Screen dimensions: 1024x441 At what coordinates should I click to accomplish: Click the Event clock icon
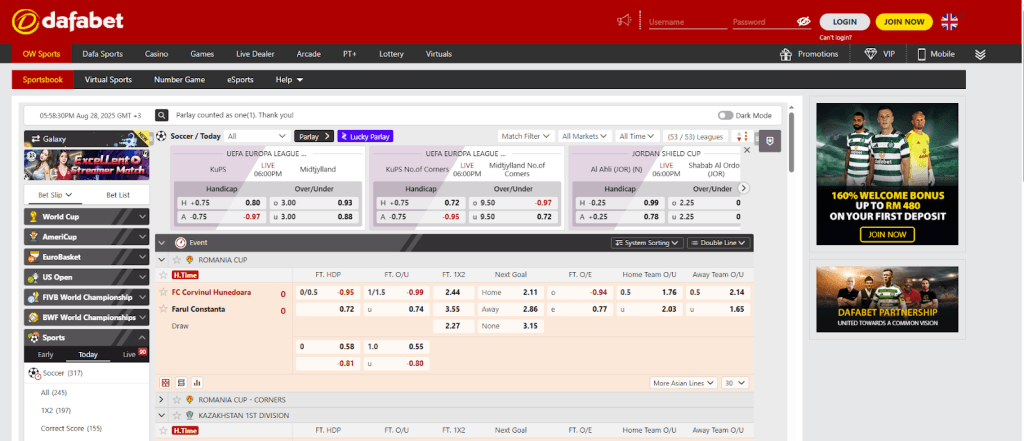[181, 242]
